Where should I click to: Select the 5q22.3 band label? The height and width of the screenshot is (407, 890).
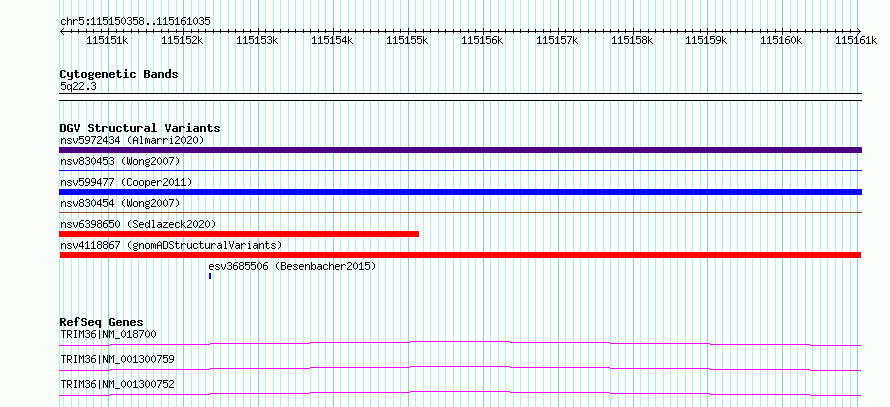(77, 87)
